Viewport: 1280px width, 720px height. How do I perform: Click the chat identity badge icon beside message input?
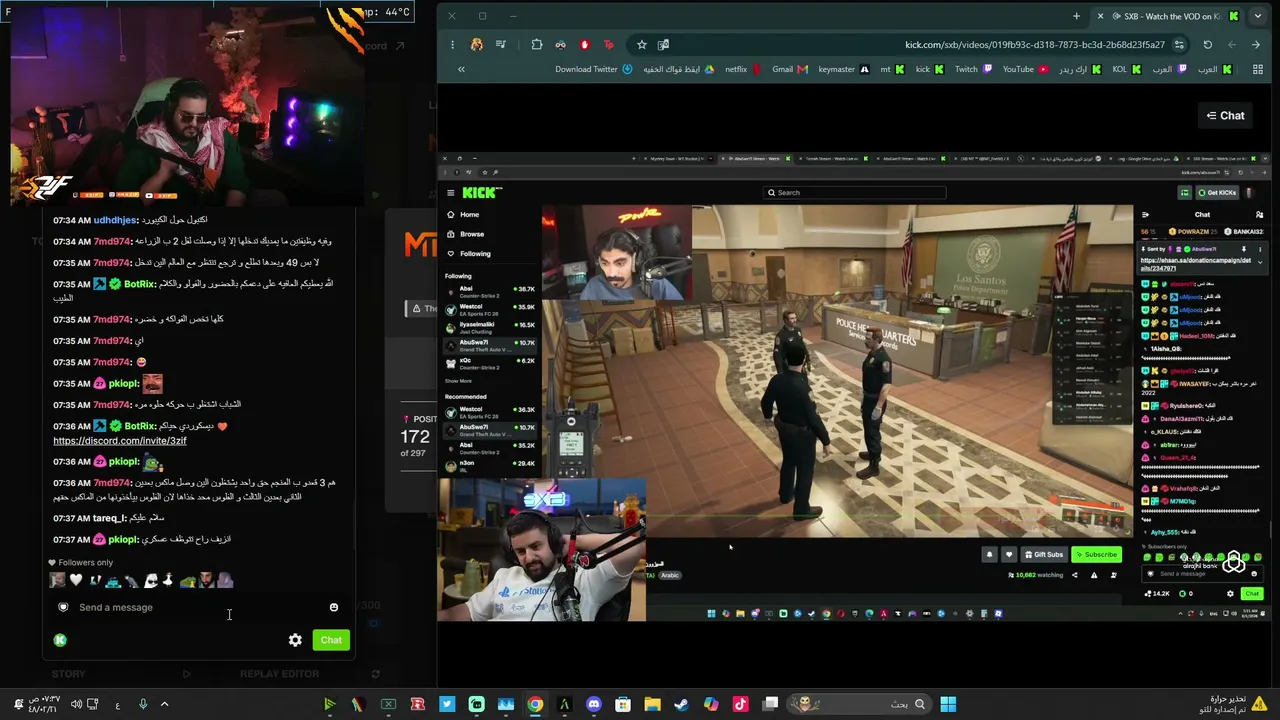click(x=63, y=607)
